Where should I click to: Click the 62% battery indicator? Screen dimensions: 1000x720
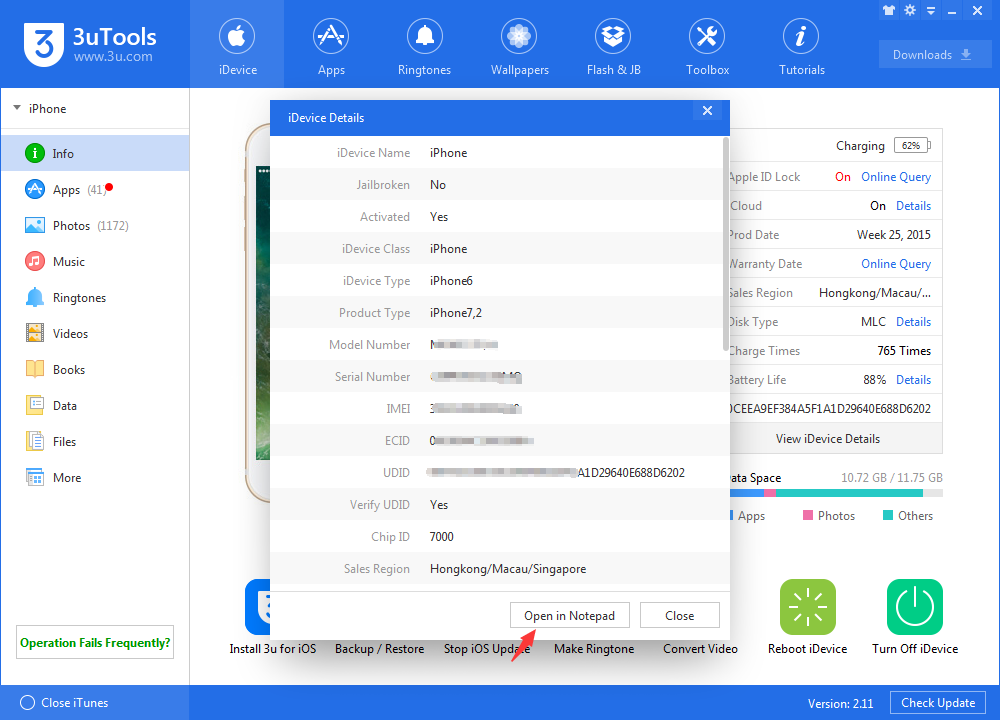click(912, 145)
